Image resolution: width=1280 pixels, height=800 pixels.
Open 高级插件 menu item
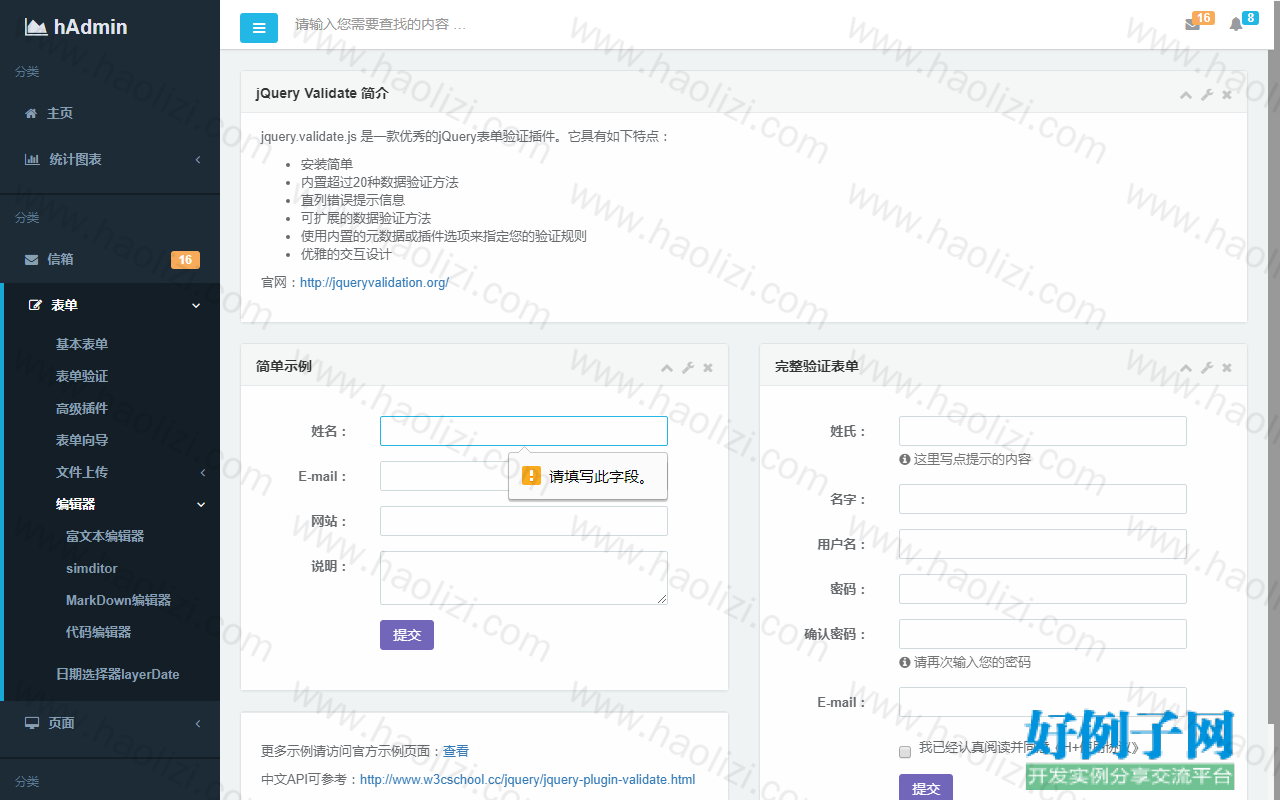(82, 408)
